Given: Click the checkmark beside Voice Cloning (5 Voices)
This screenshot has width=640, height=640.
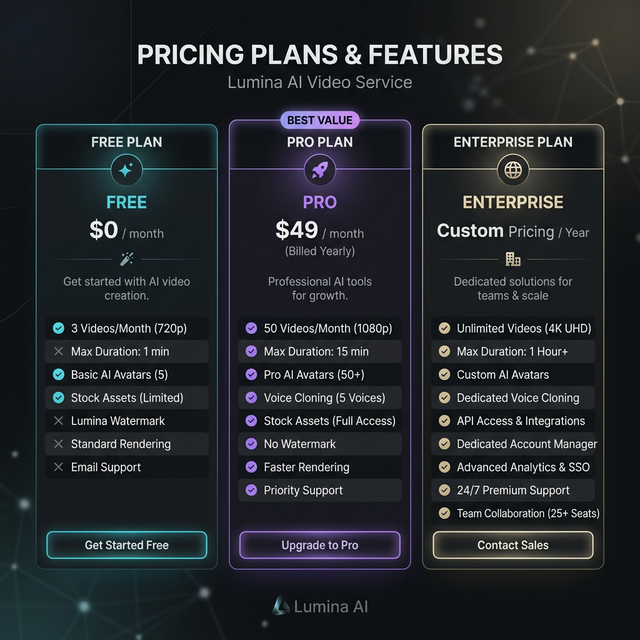Looking at the screenshot, I should point(251,398).
